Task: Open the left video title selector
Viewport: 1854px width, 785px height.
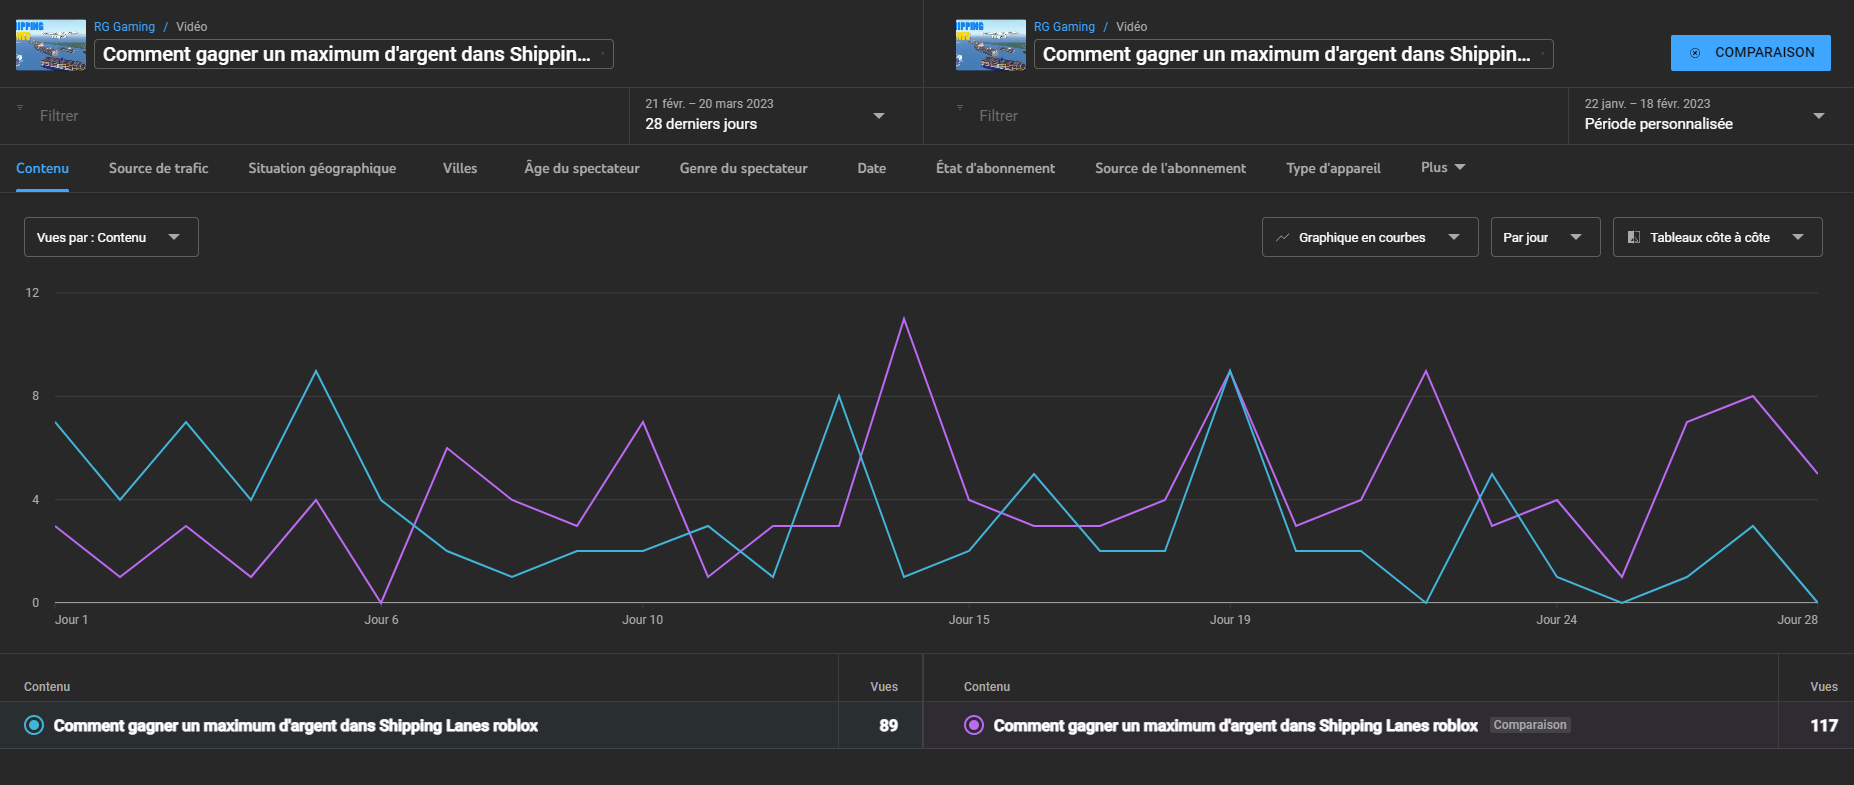Action: [354, 54]
